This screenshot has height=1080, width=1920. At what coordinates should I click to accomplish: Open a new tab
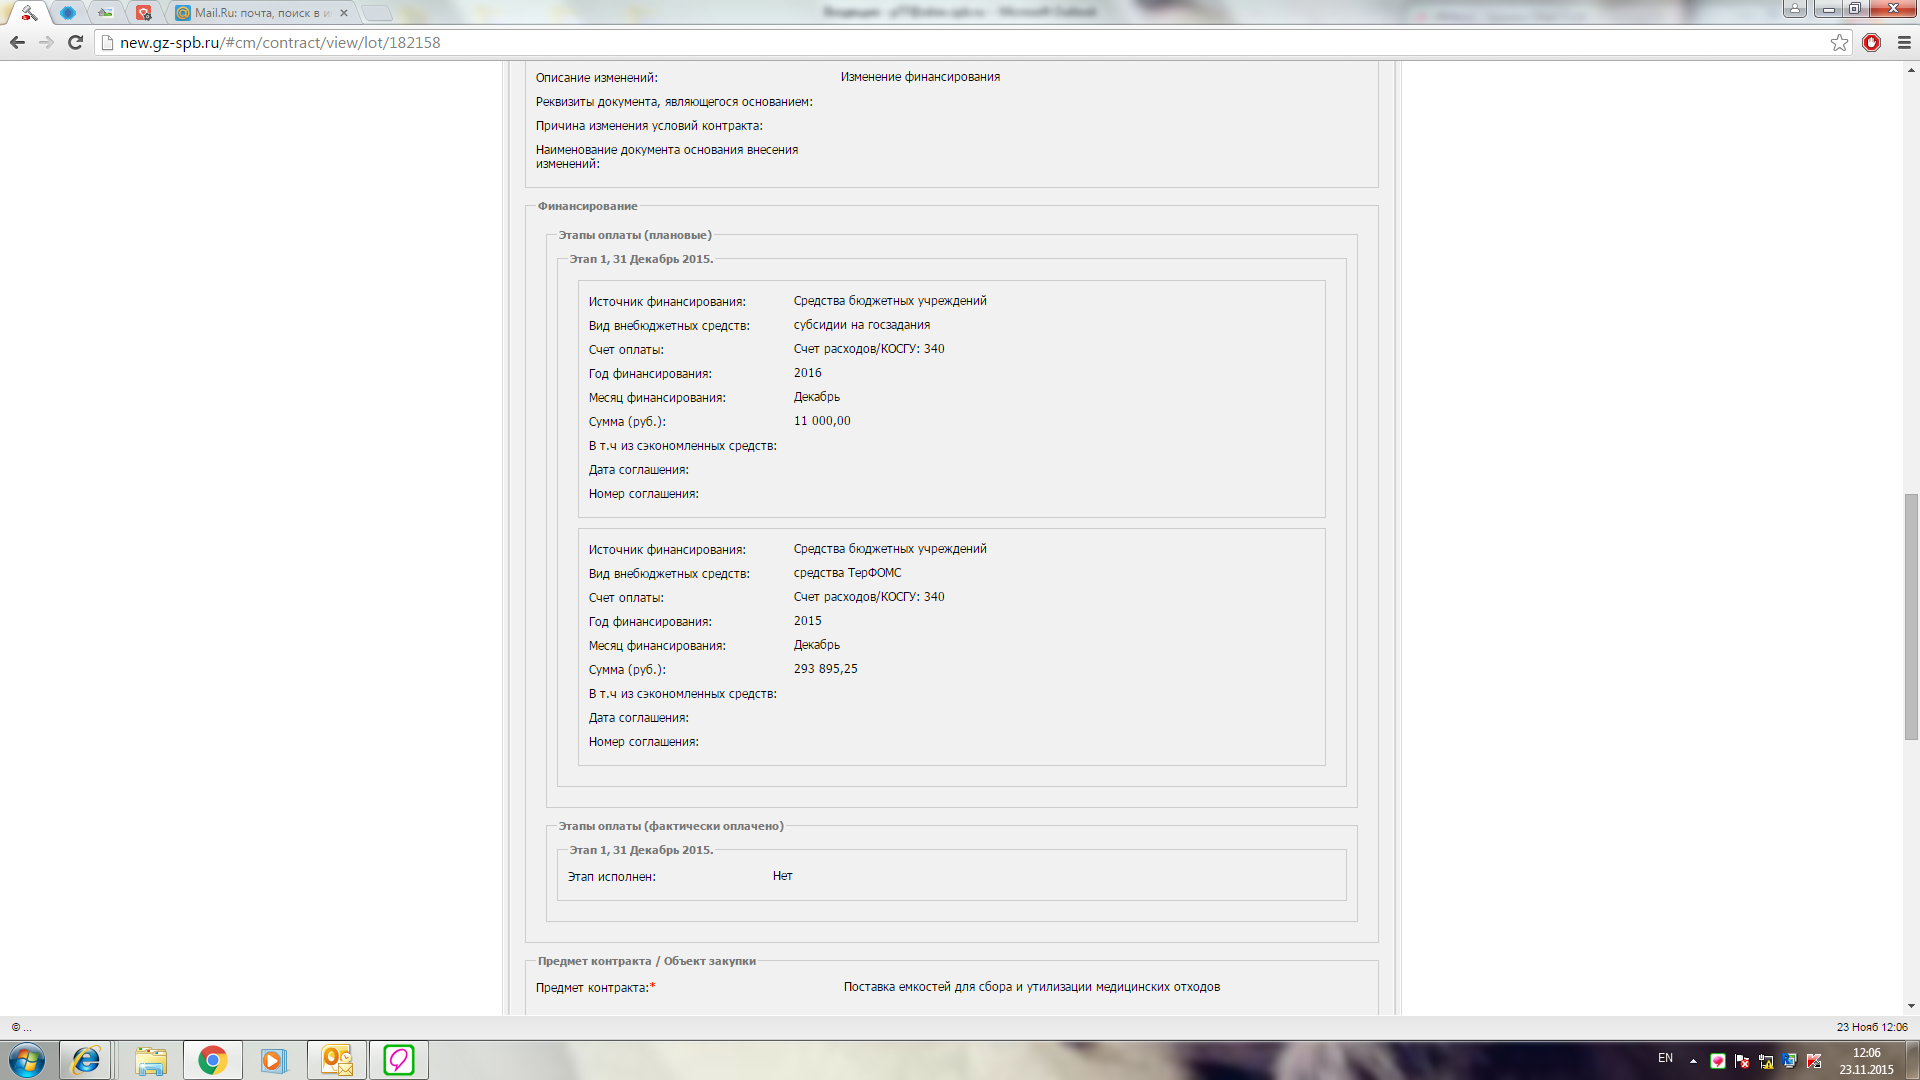coord(377,13)
